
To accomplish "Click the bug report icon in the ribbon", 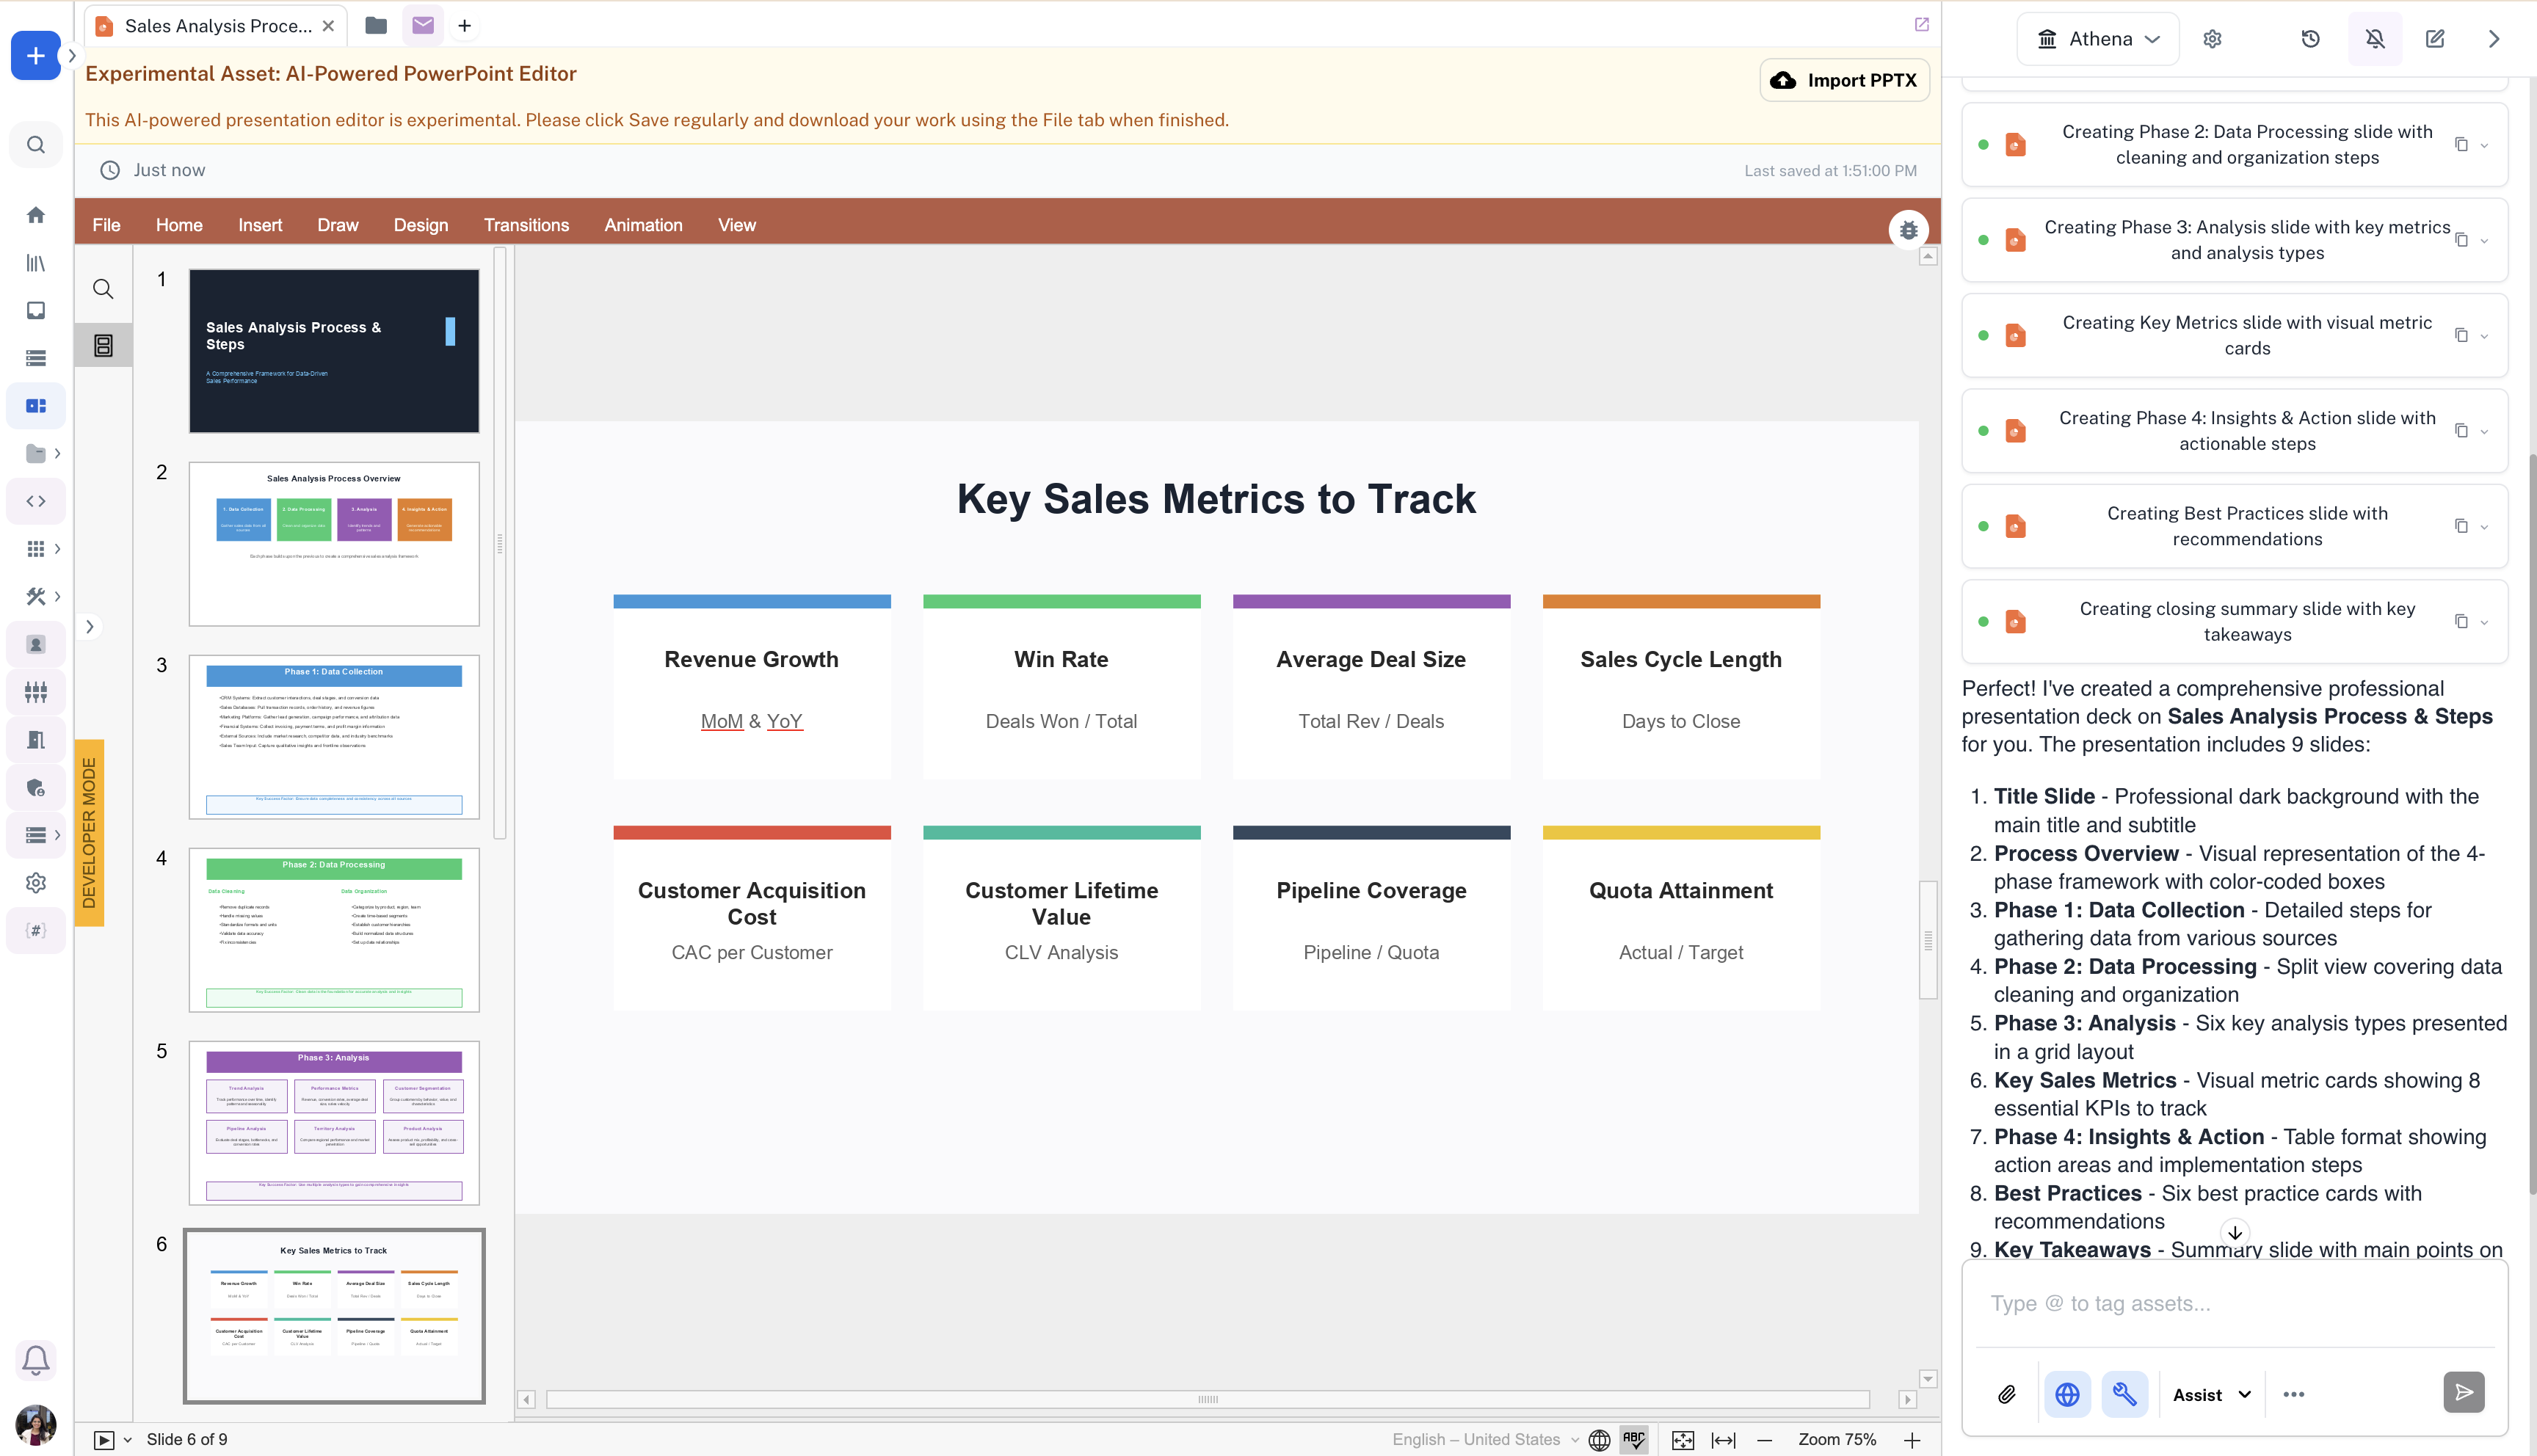I will click(x=1908, y=230).
